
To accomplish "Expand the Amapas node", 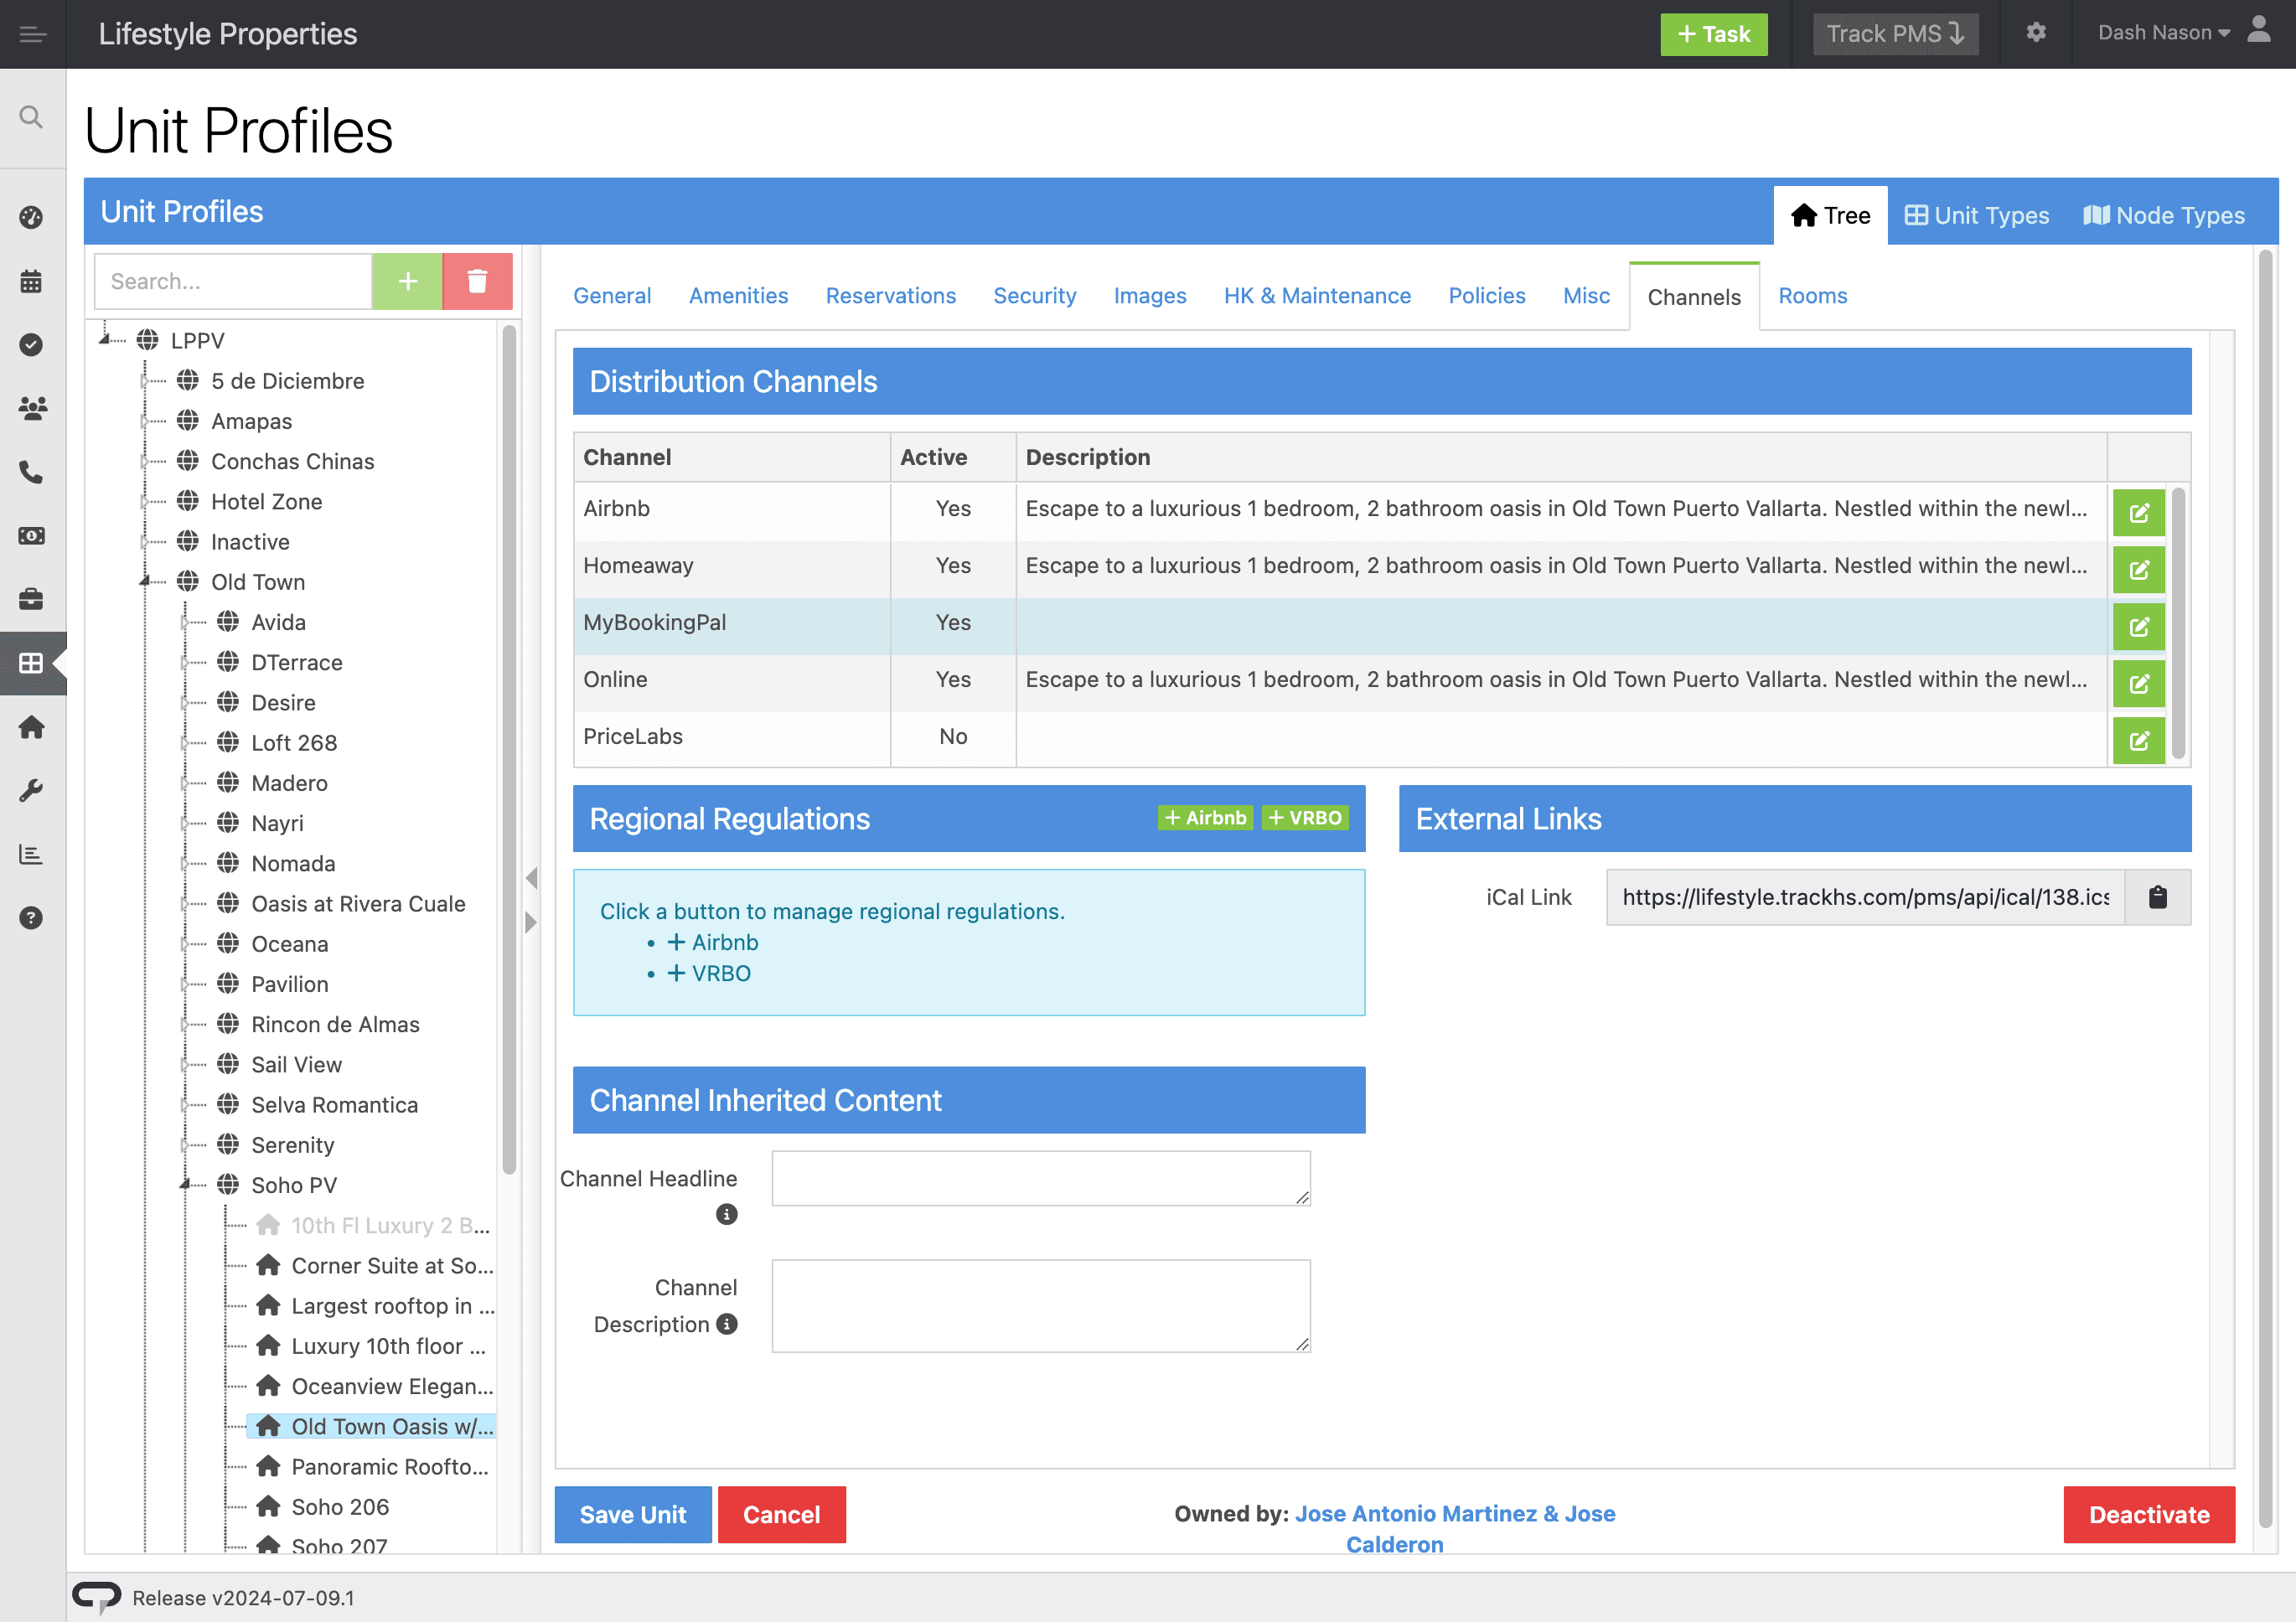I will [x=146, y=421].
